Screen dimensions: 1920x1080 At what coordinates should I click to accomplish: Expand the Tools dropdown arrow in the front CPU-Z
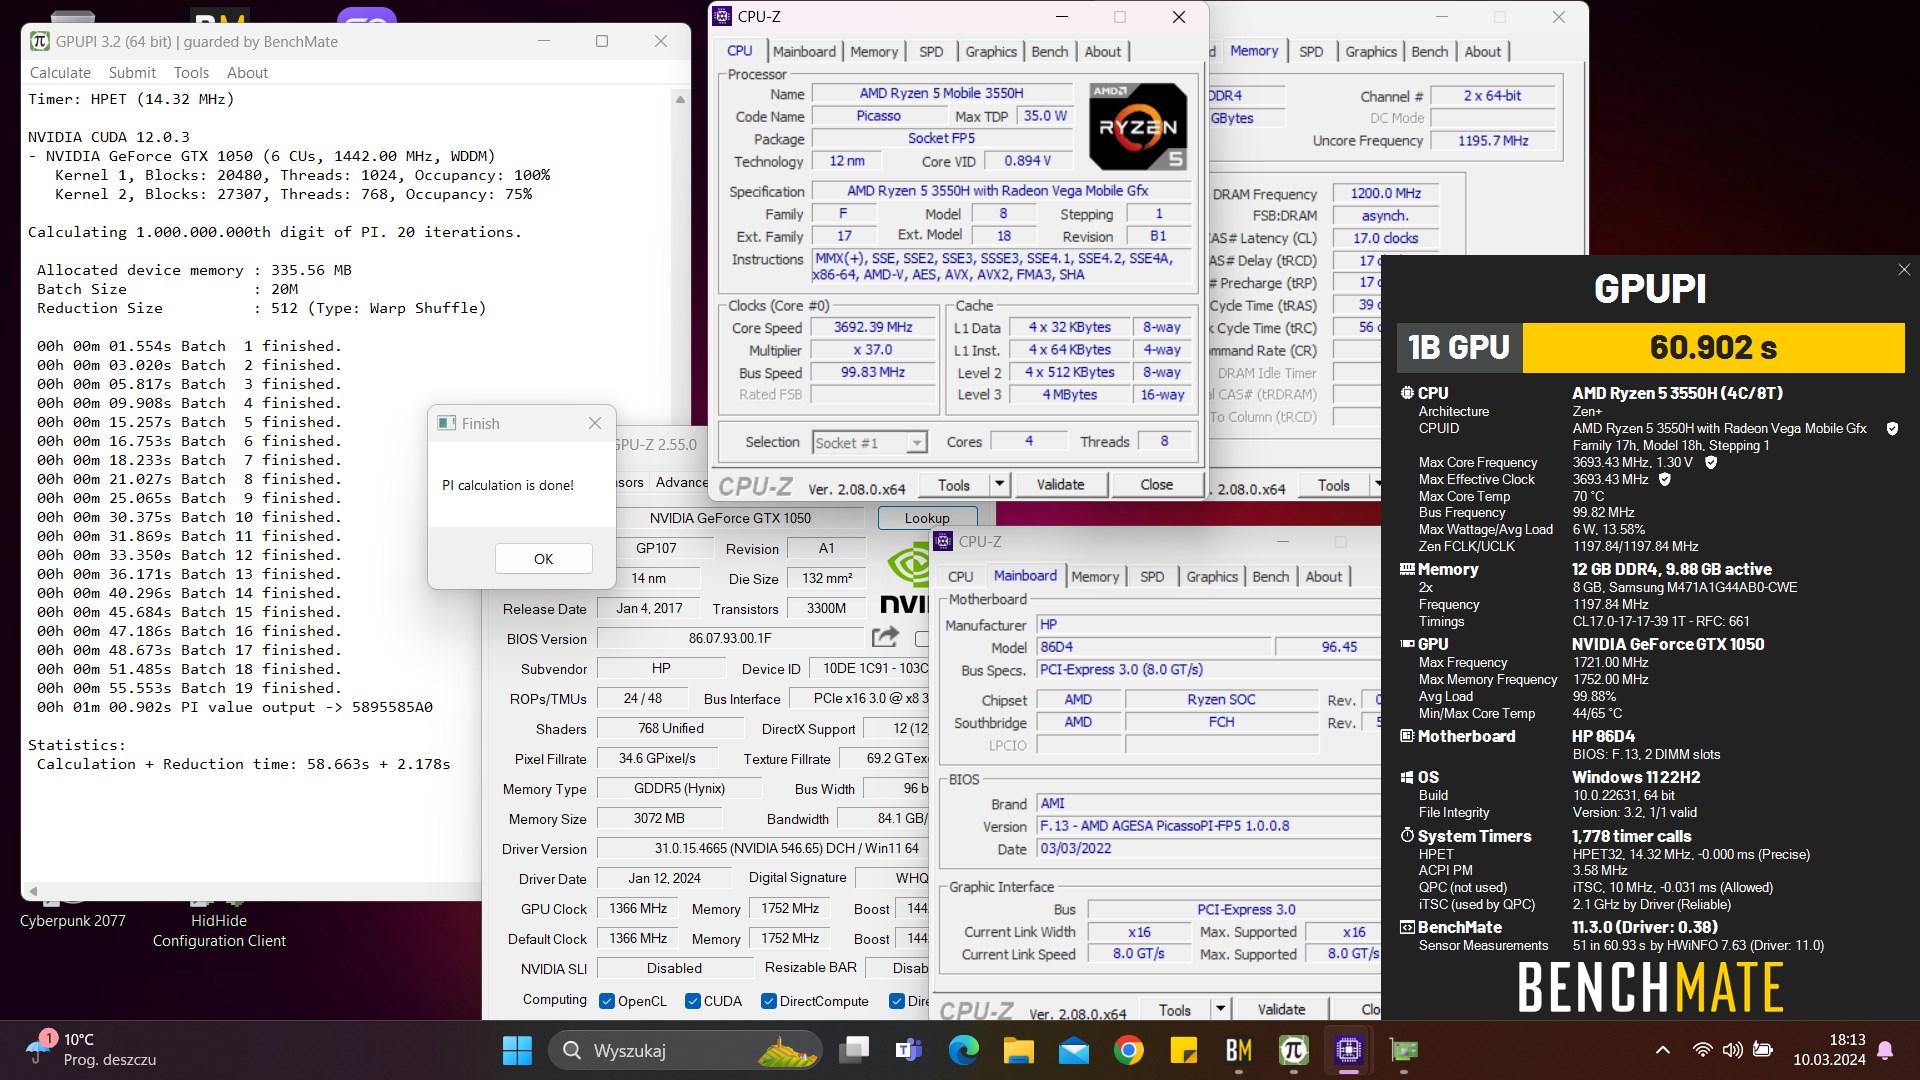[x=999, y=484]
